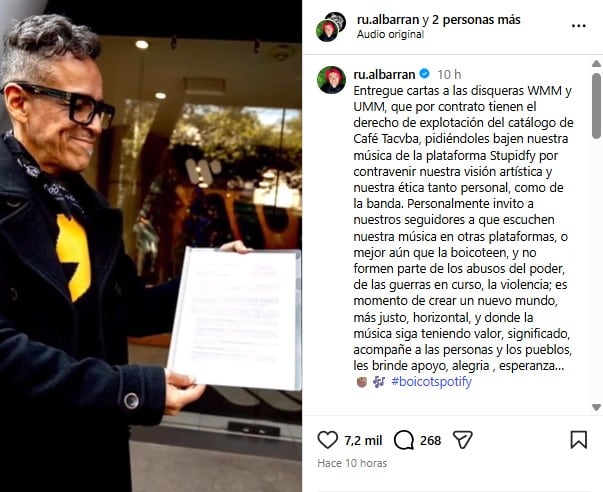
Task: Click the scrollbar up arrow
Action: [x=596, y=63]
